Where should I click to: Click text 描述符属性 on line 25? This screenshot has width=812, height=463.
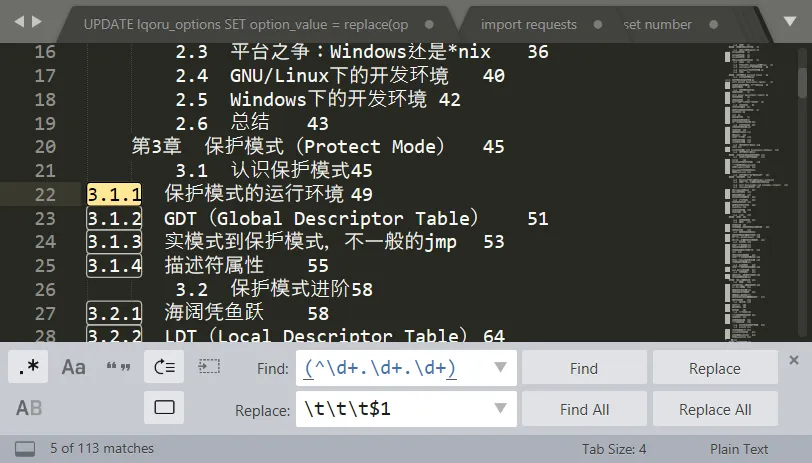pyautogui.click(x=214, y=265)
